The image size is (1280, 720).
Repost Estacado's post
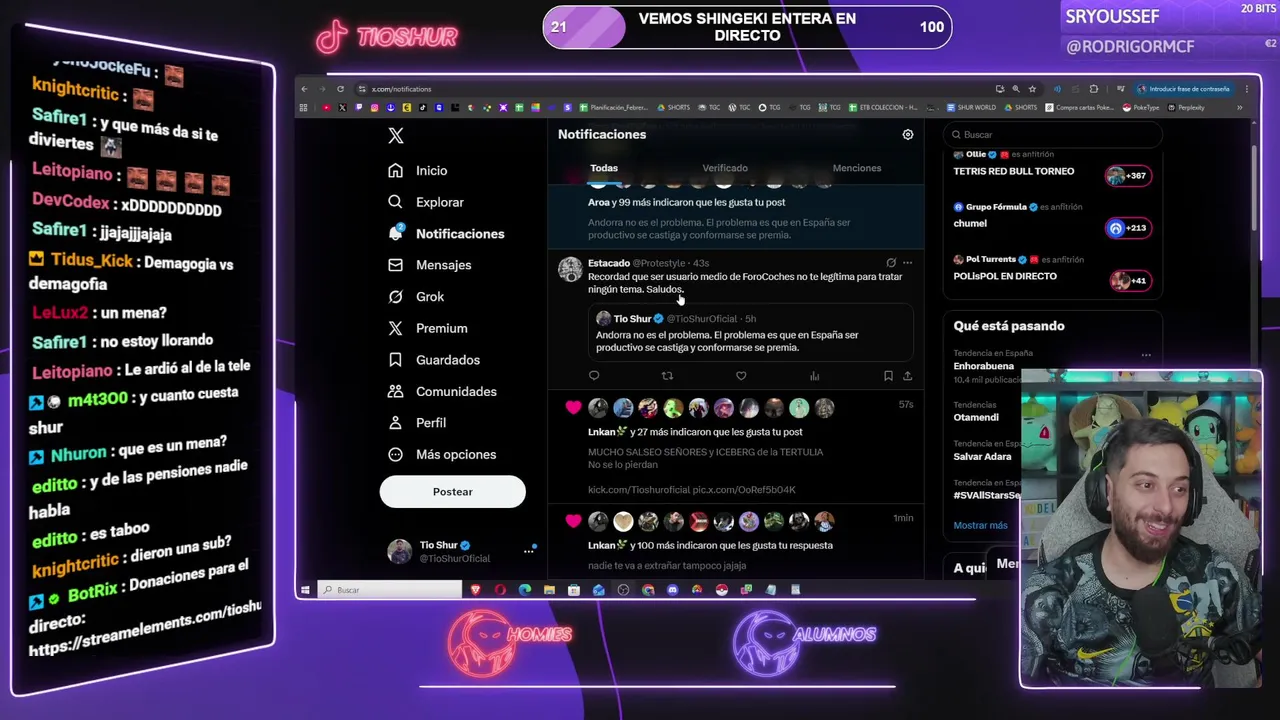point(667,376)
